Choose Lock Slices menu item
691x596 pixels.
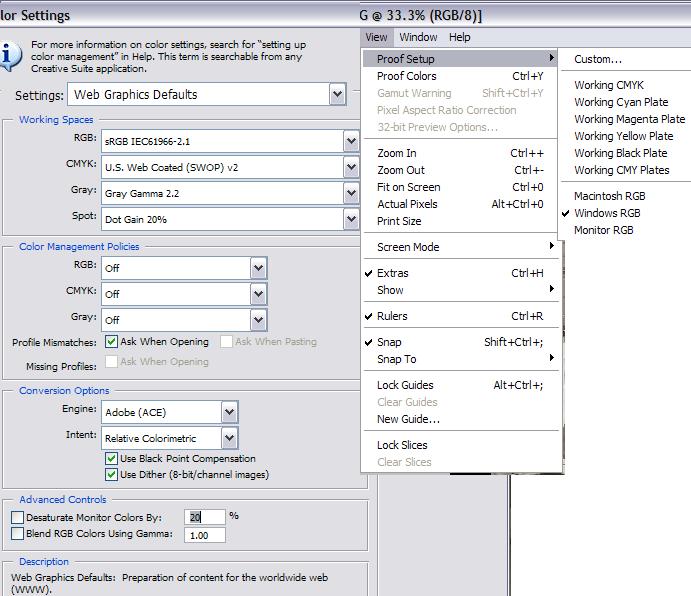pos(460,445)
